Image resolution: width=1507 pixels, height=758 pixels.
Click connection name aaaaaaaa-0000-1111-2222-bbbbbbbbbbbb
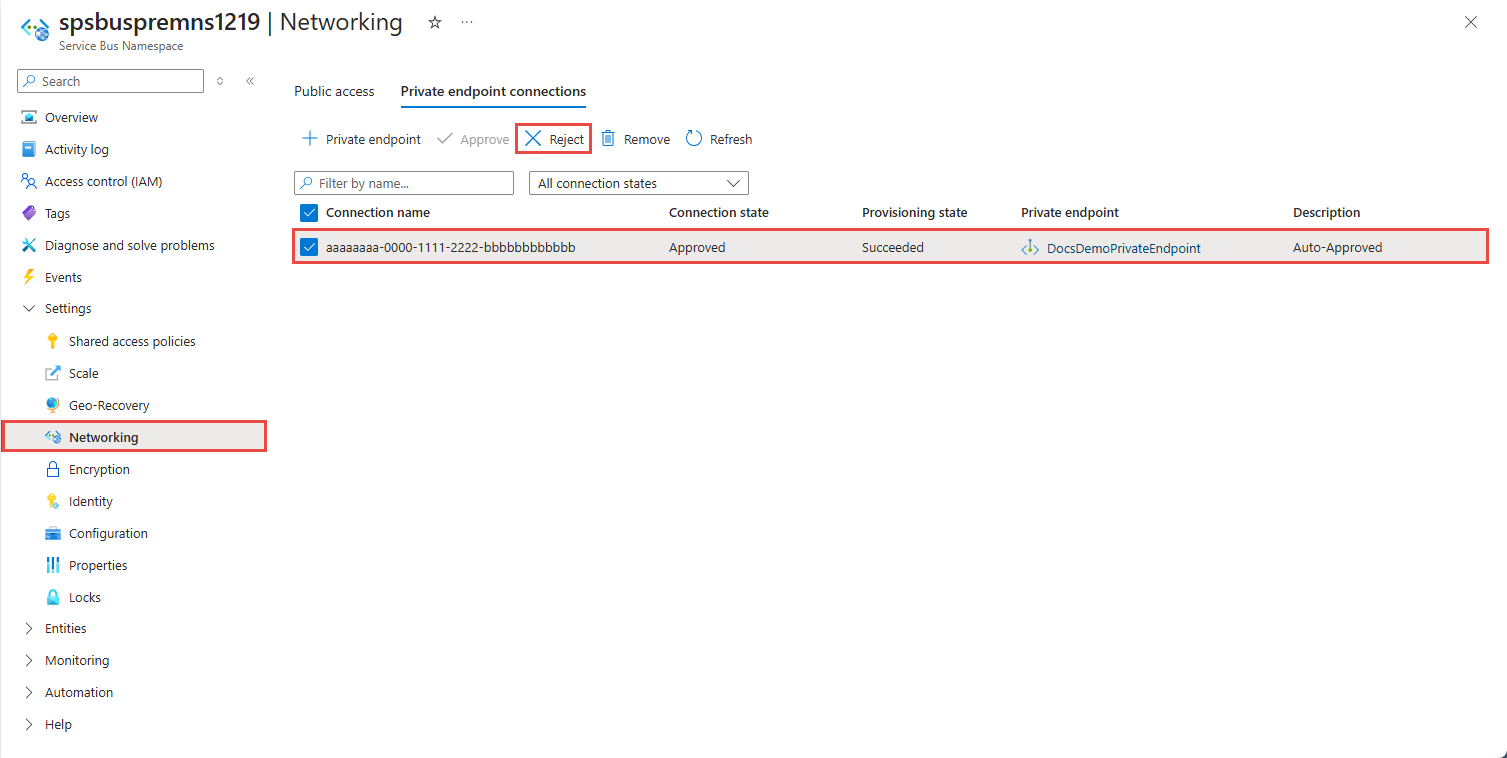451,247
